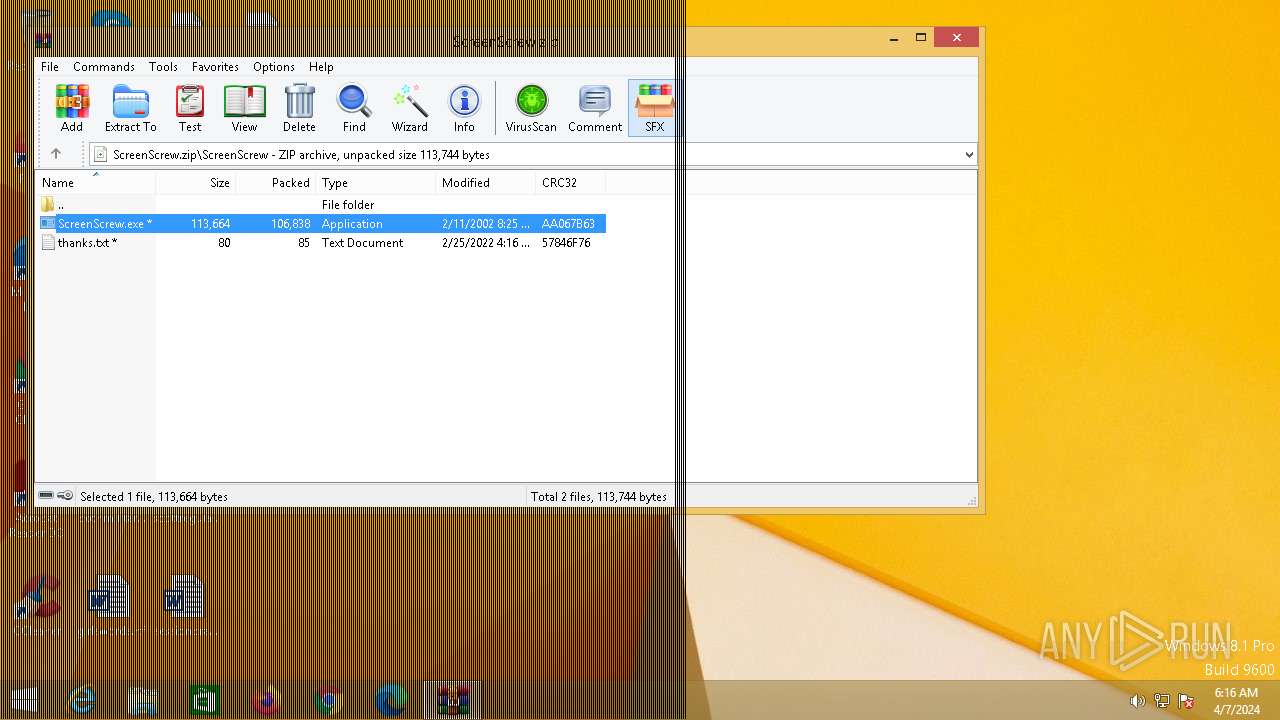The height and width of the screenshot is (720, 1280).
Task: Open the Tools menu
Action: coord(163,67)
